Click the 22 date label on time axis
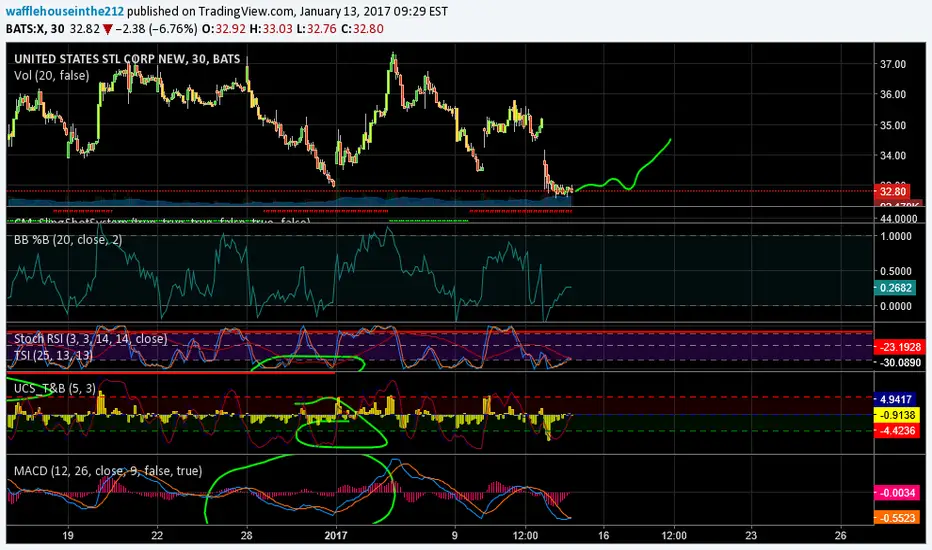The image size is (932, 550). pos(157,535)
